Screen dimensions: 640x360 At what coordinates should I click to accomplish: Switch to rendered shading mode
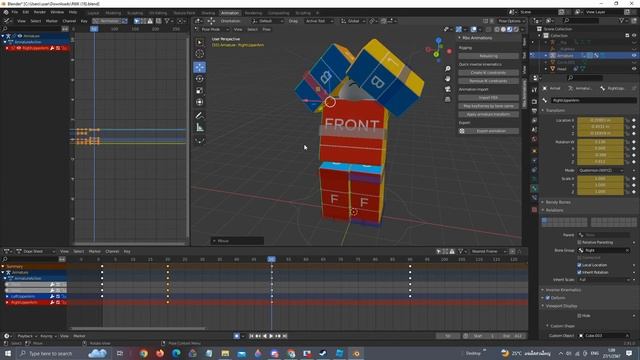(516, 29)
